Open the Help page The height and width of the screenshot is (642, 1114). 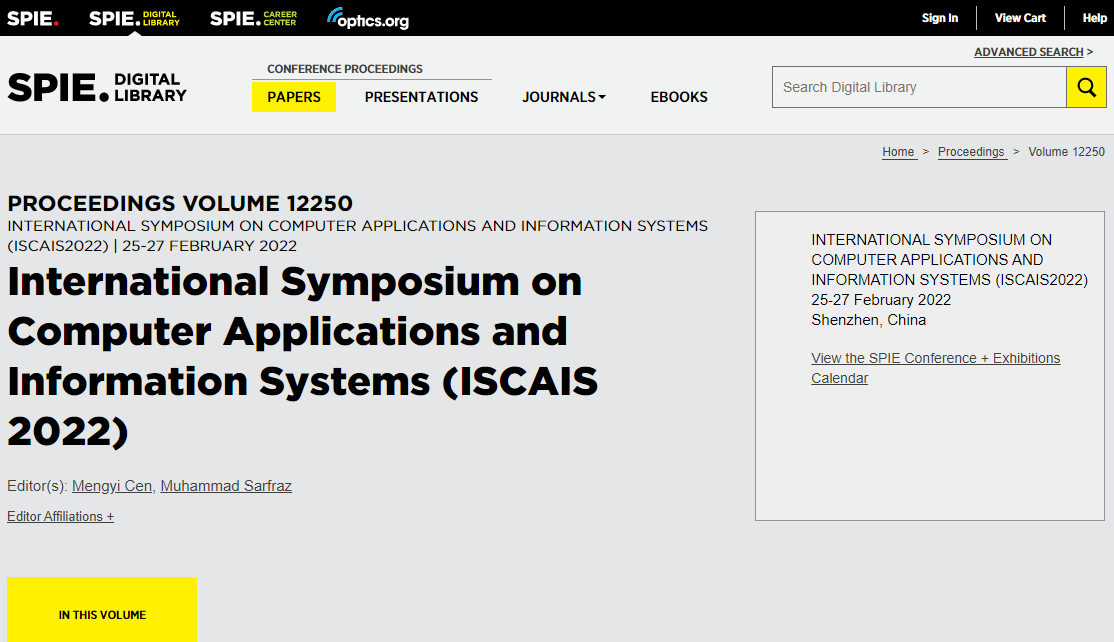(1094, 18)
